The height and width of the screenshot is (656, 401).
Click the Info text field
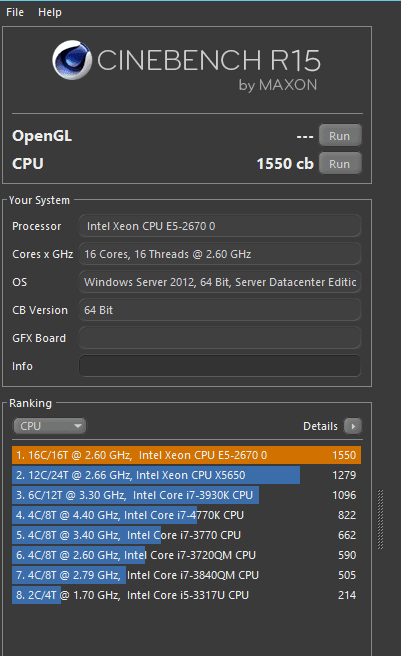tap(220, 366)
